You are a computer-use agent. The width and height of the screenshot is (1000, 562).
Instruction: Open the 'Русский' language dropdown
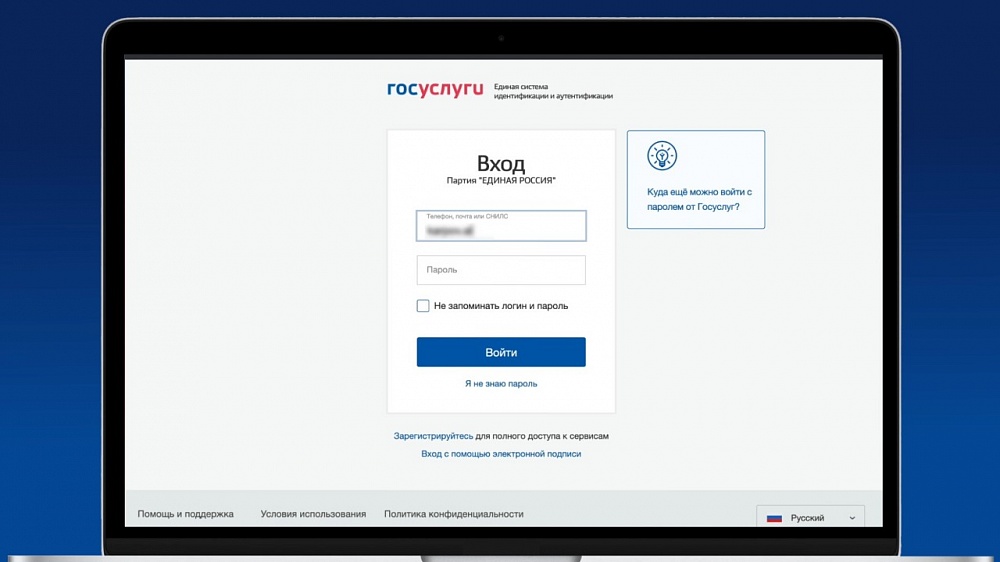tap(810, 518)
